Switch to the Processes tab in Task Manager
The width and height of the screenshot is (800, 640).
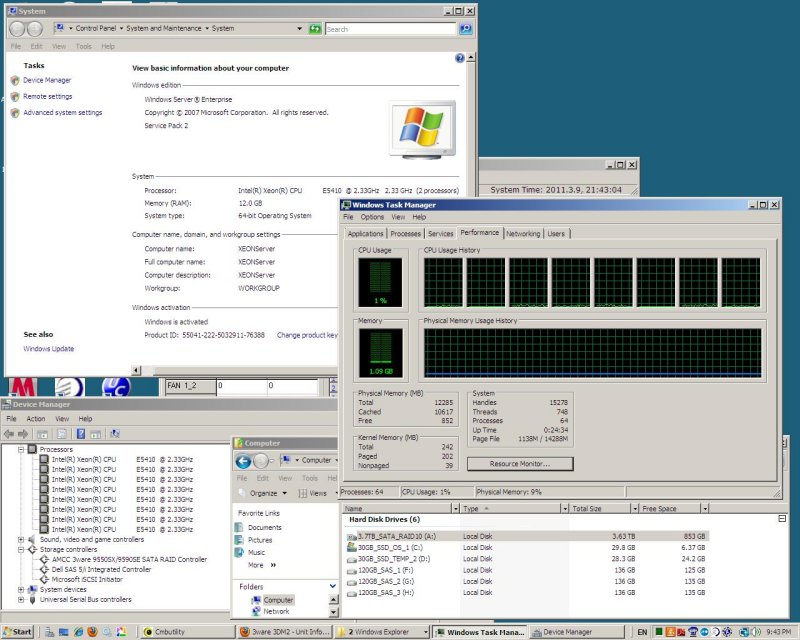click(x=406, y=234)
